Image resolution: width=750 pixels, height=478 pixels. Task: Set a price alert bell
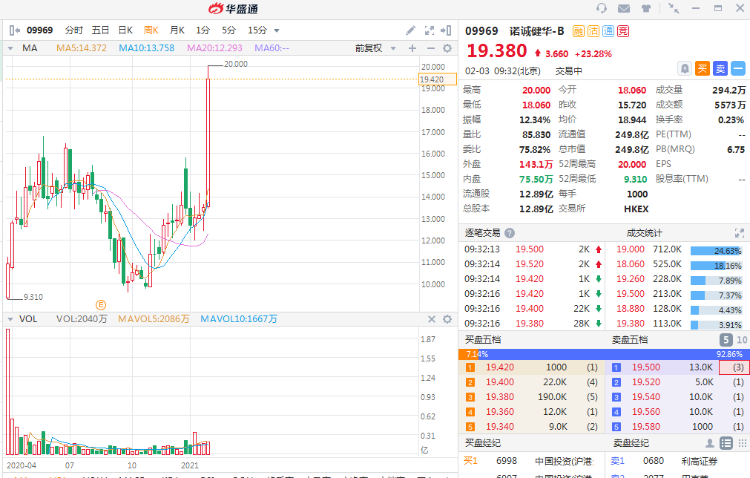click(684, 69)
